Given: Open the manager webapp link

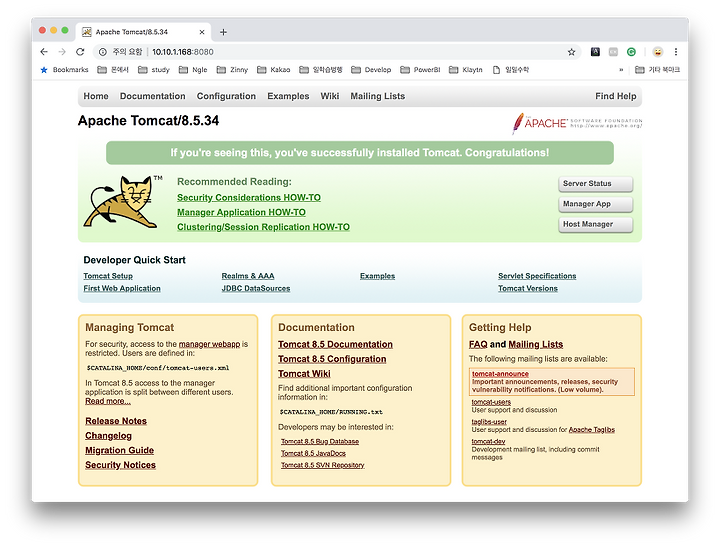Looking at the screenshot, I should (209, 344).
